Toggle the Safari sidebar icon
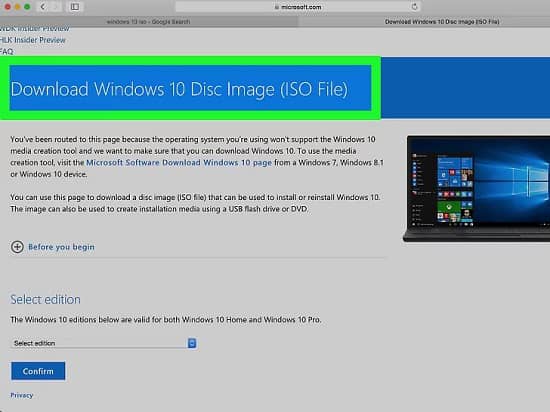Screen dimensions: 550x412 (x=75, y=7)
